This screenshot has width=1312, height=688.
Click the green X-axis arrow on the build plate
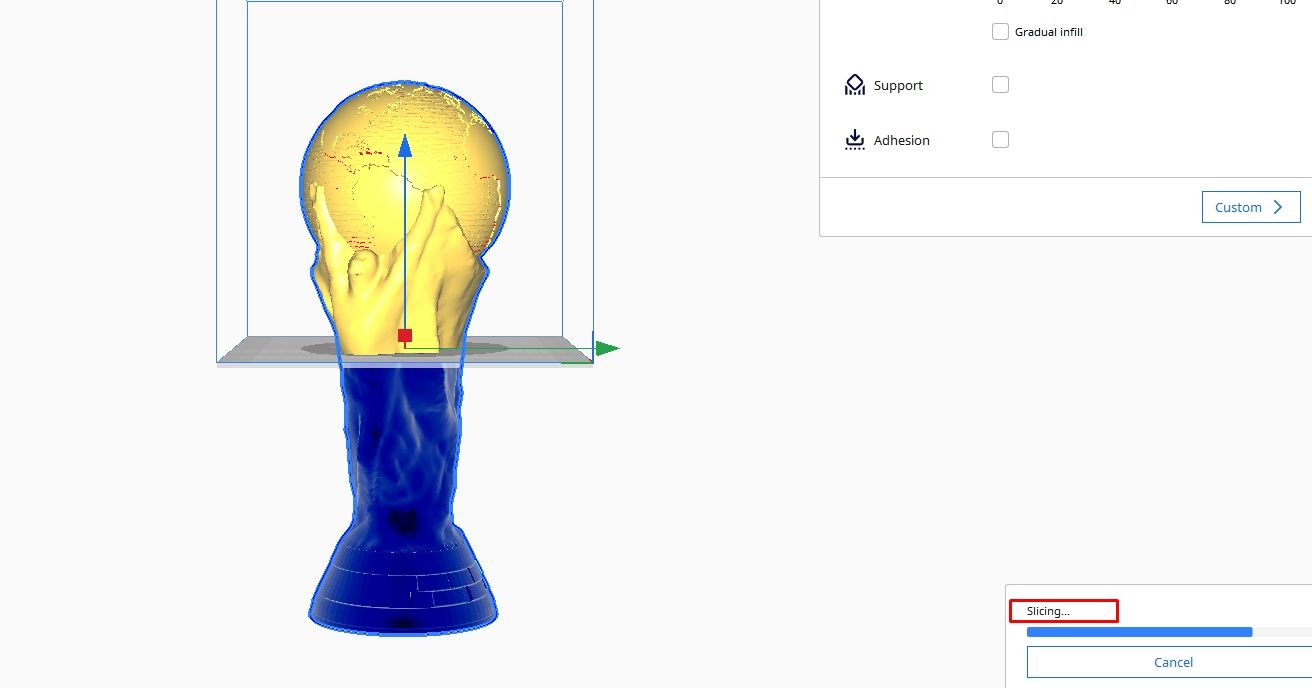608,348
